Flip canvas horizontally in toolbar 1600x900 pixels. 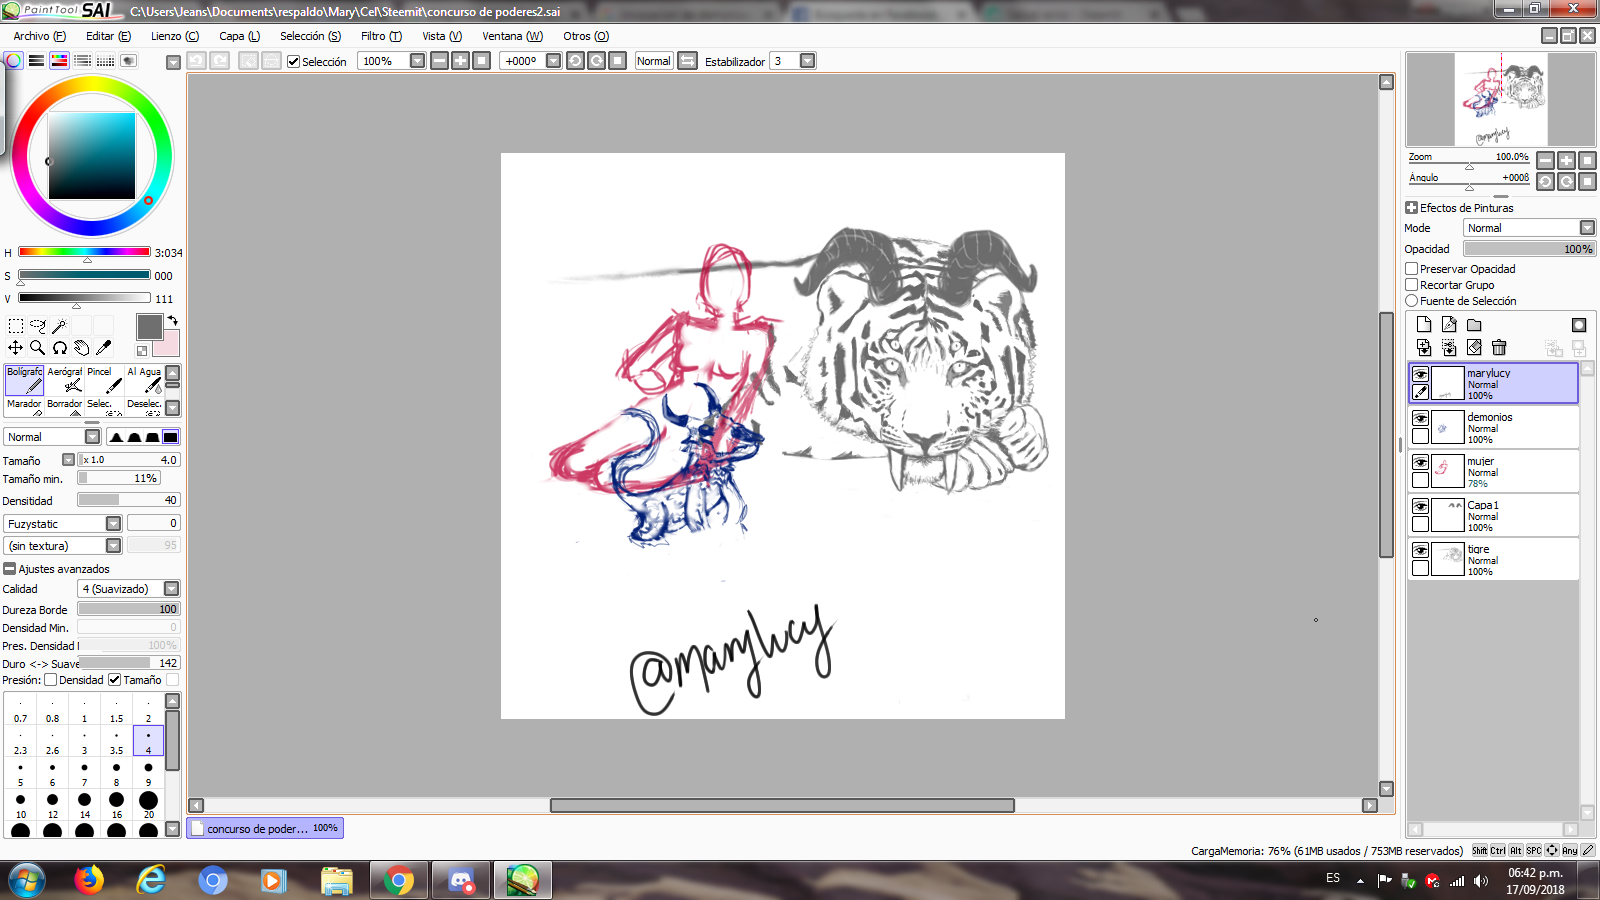687,61
